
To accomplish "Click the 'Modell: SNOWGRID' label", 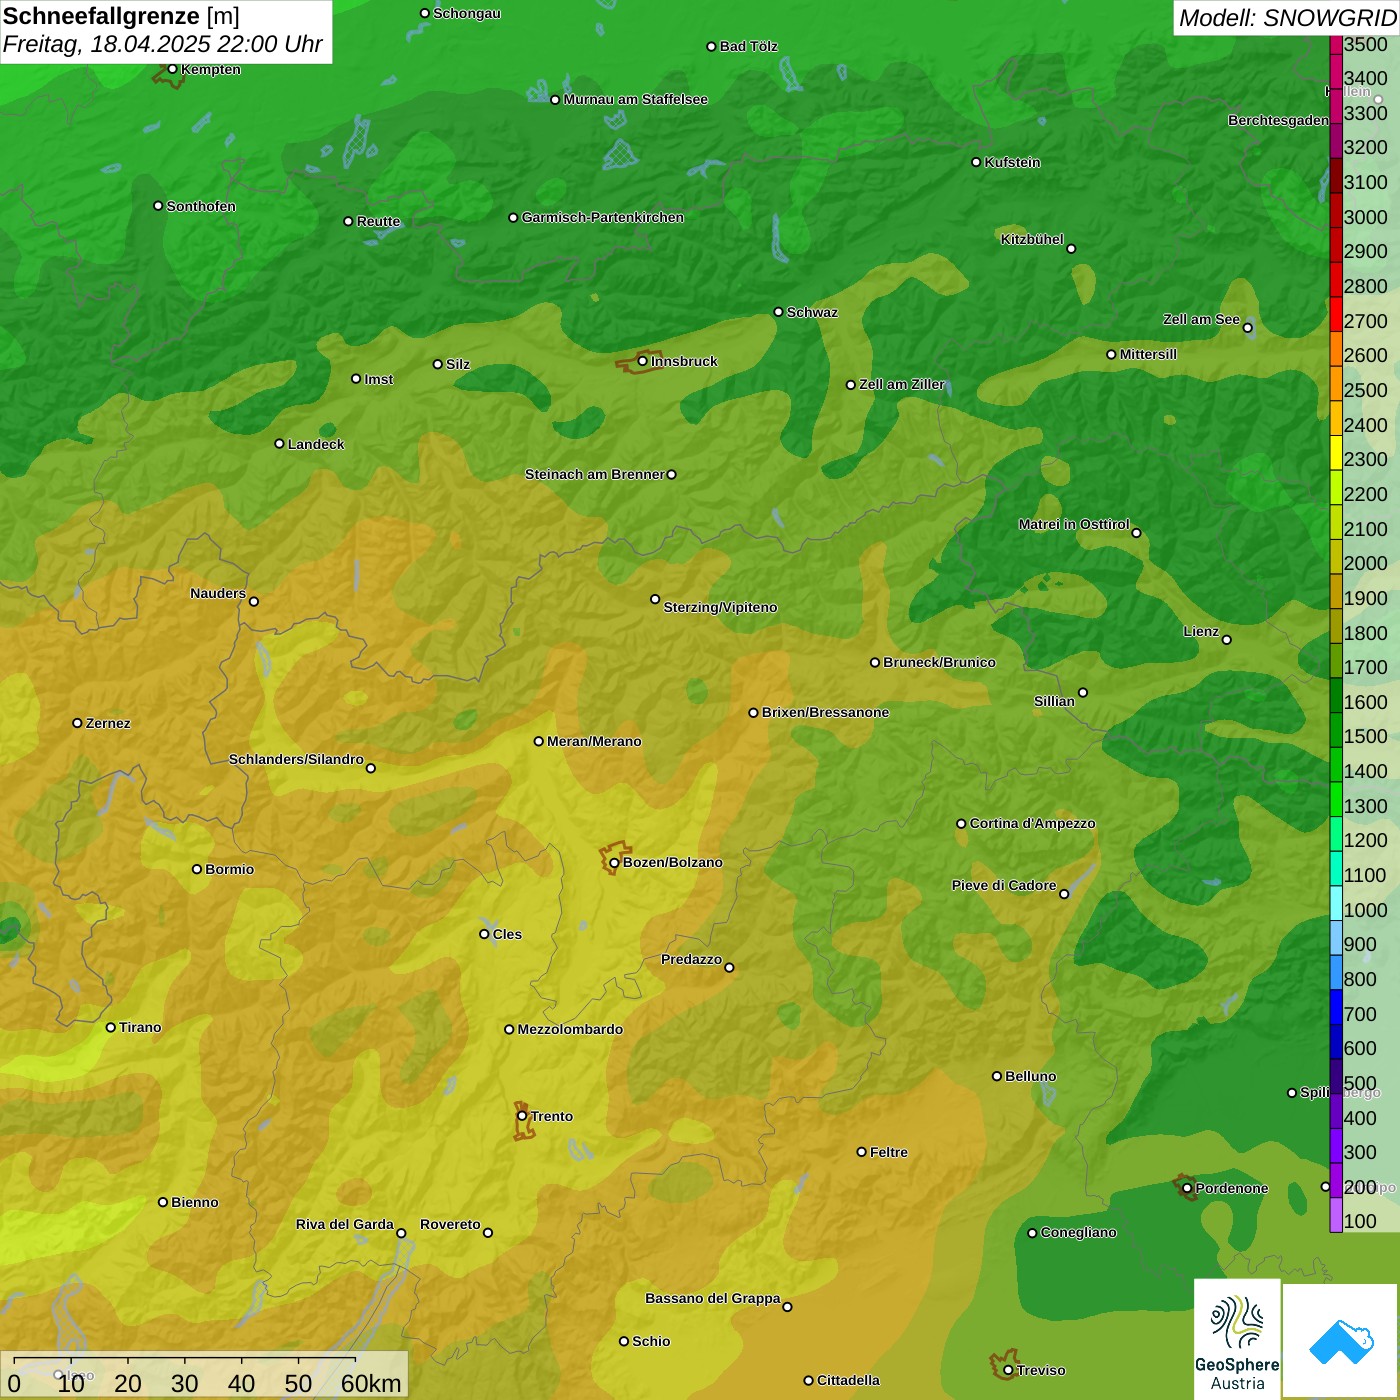I will [1287, 18].
